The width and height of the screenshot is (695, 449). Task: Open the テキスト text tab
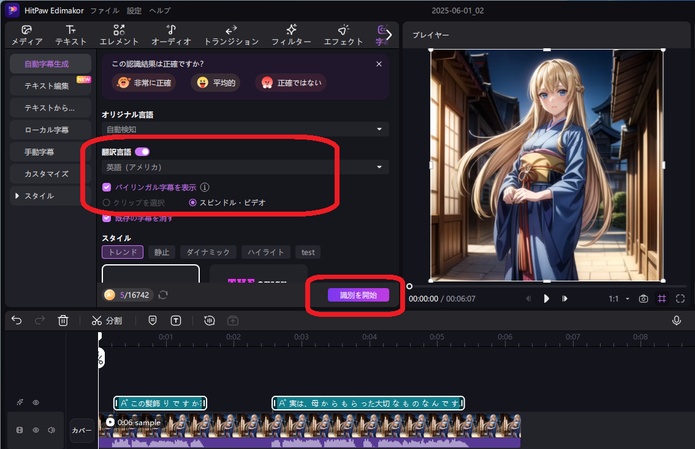click(70, 35)
